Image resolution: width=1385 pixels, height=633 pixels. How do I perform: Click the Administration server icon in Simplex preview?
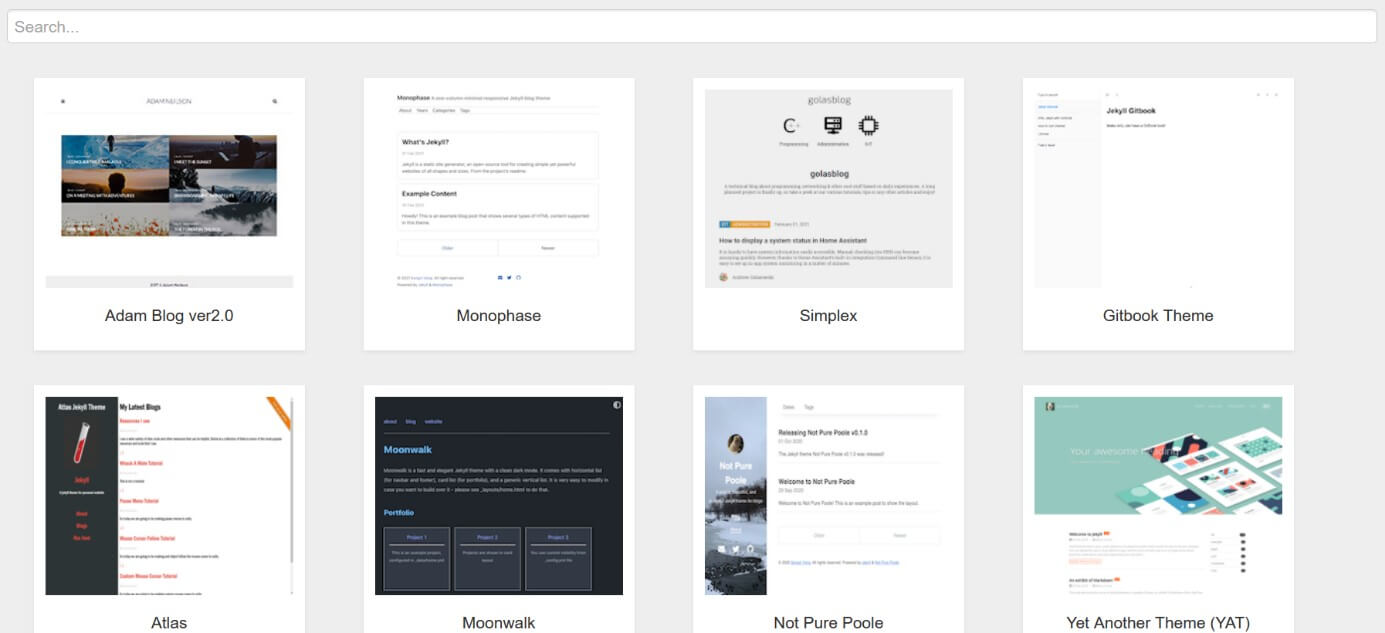coord(832,126)
